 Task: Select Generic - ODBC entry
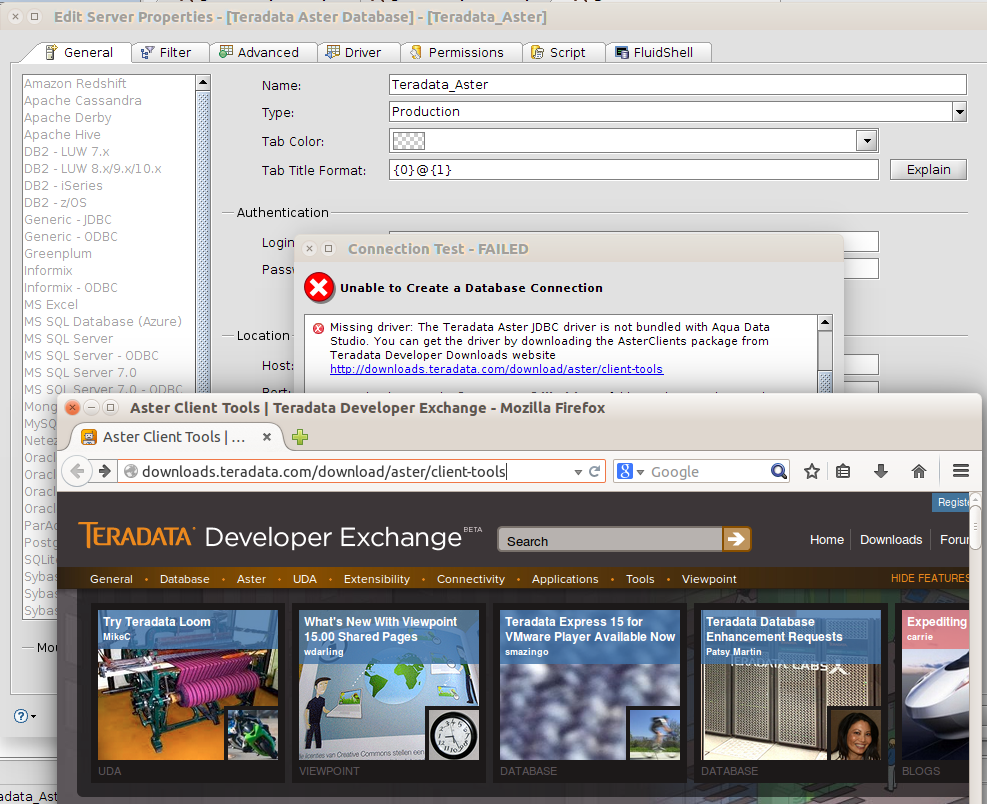pos(70,236)
